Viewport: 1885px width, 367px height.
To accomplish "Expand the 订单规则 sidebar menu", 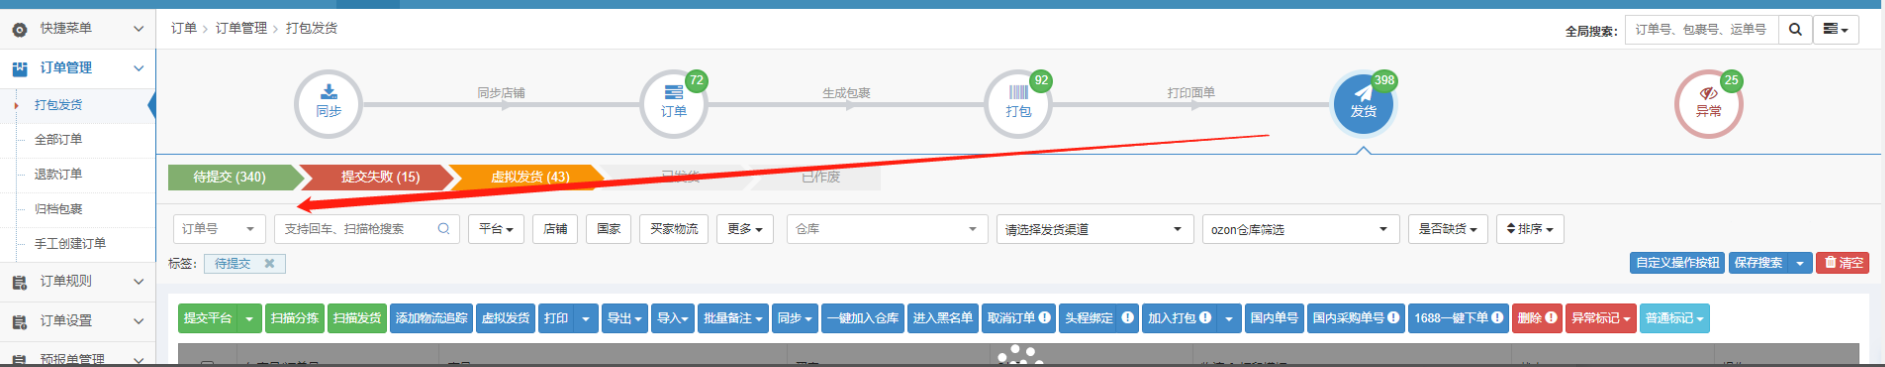I will [x=77, y=282].
